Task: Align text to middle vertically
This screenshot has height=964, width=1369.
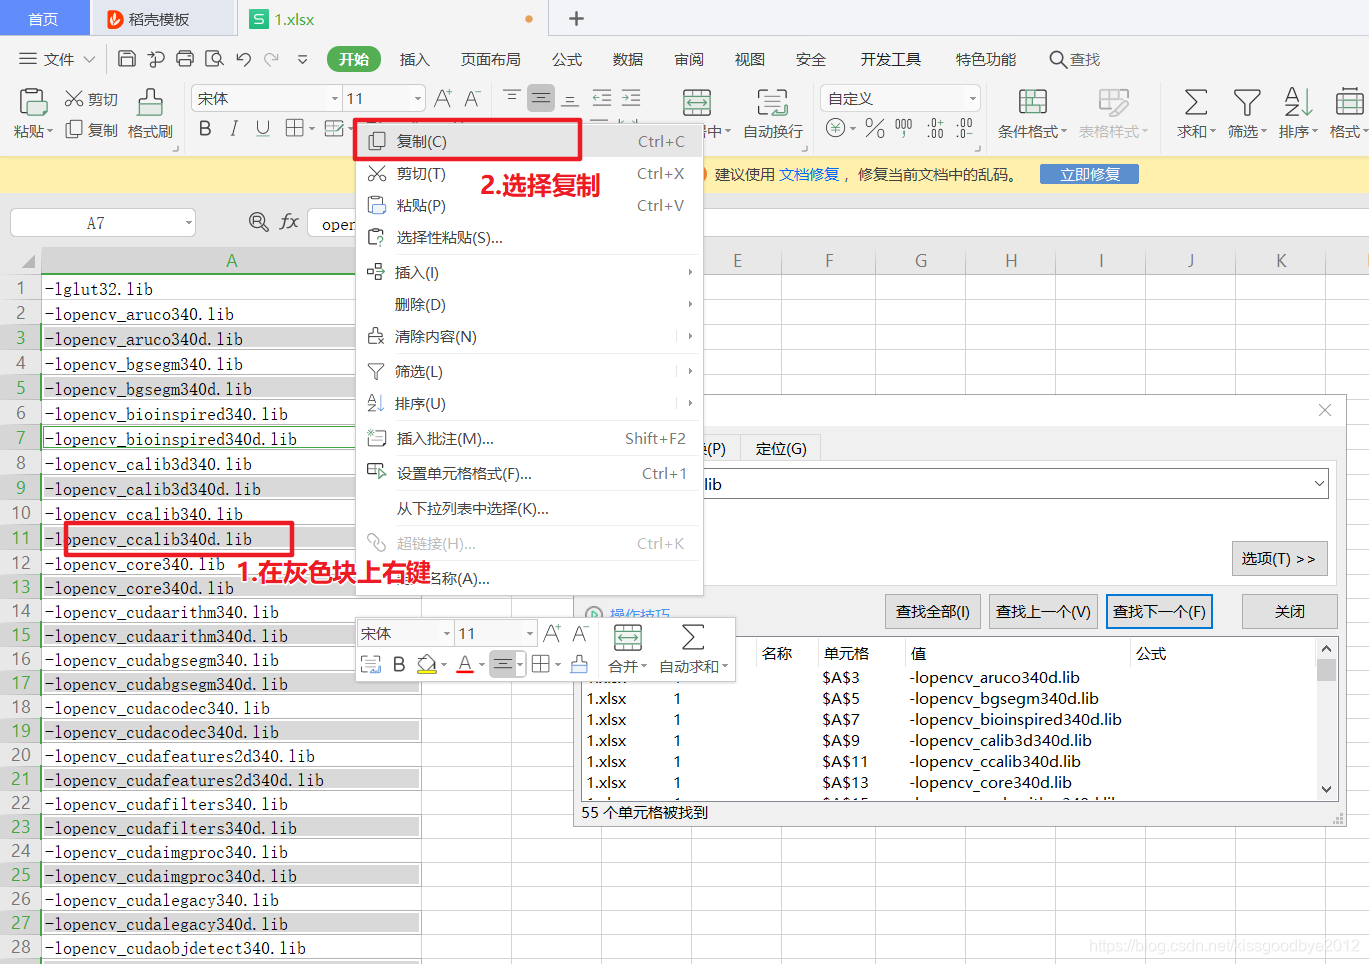Action: (541, 97)
